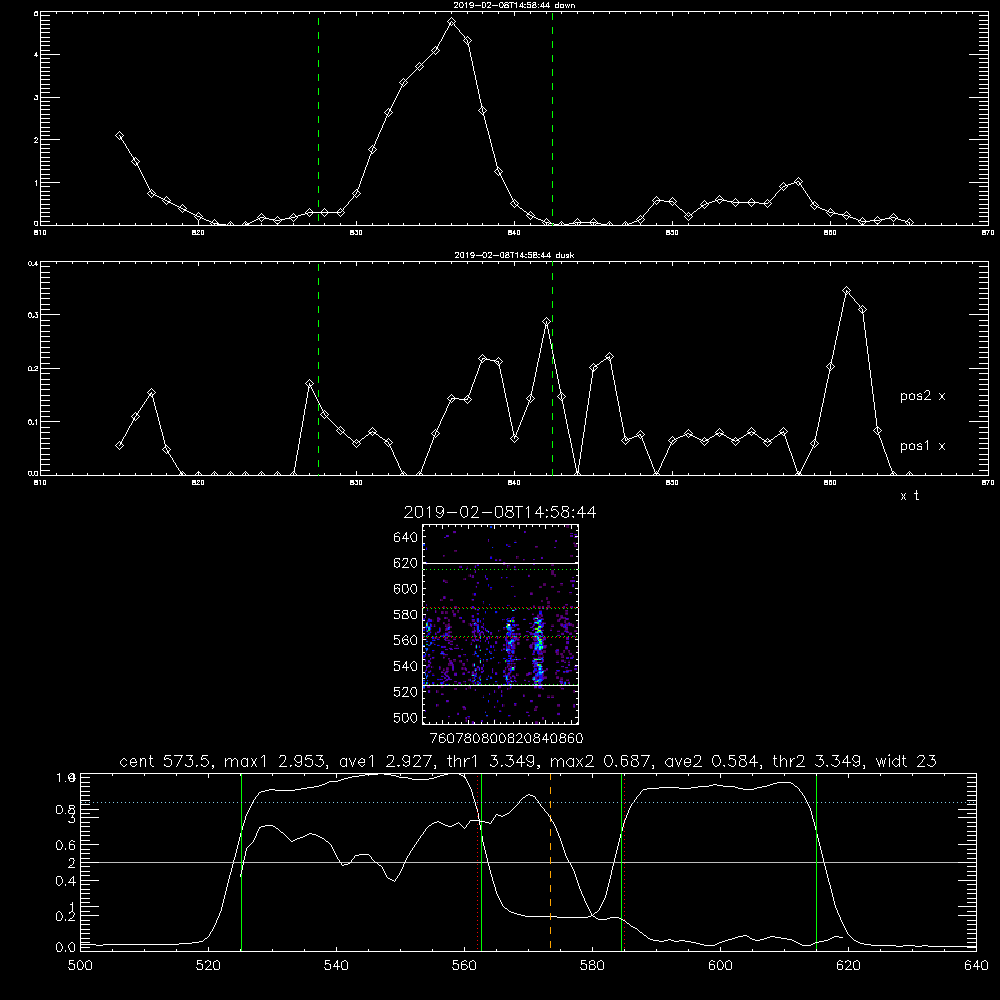Click y-axis label 0.3 of dusk plot
This screenshot has width=1000, height=1000.
[x=33, y=315]
